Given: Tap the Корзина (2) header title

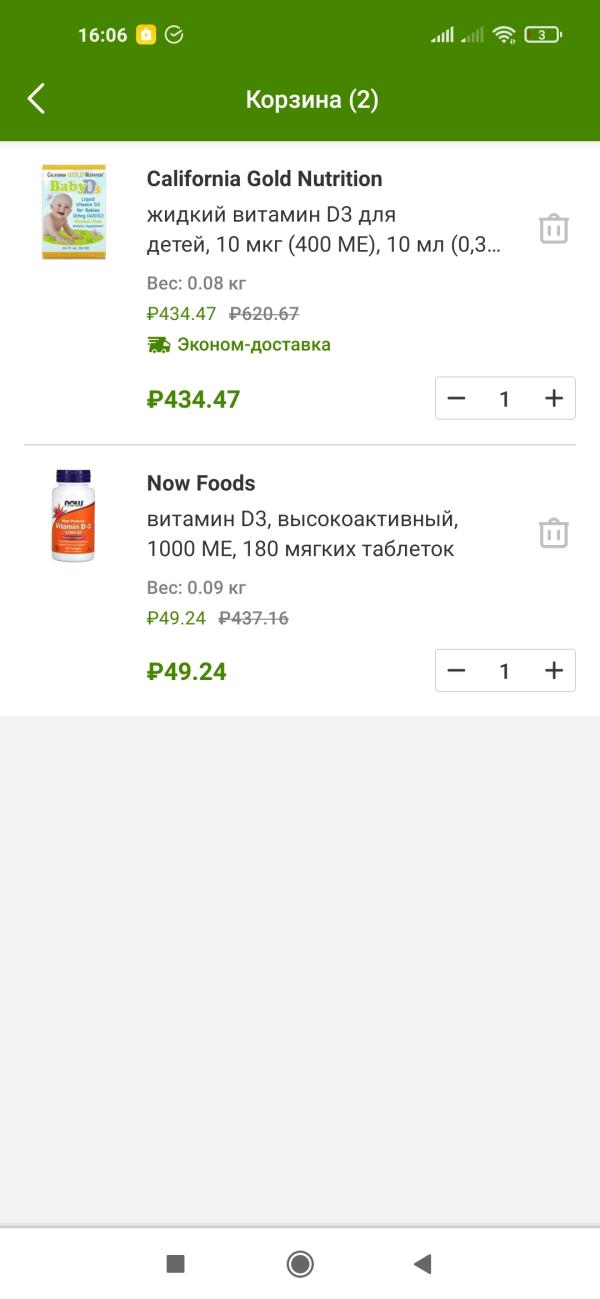Looking at the screenshot, I should coord(312,100).
